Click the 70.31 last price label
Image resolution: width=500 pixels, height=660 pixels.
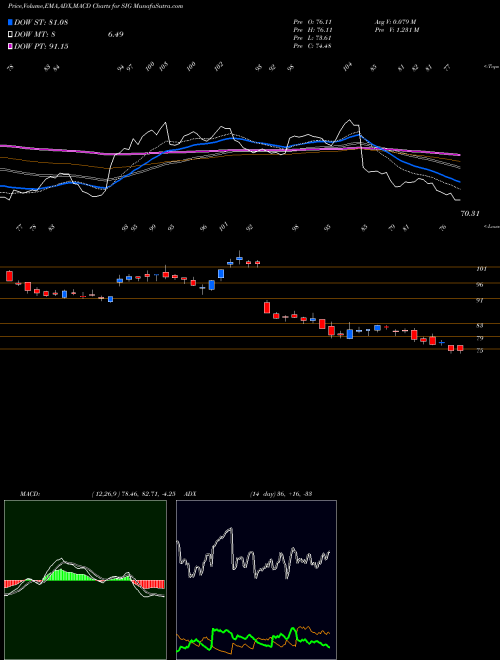[x=470, y=214]
